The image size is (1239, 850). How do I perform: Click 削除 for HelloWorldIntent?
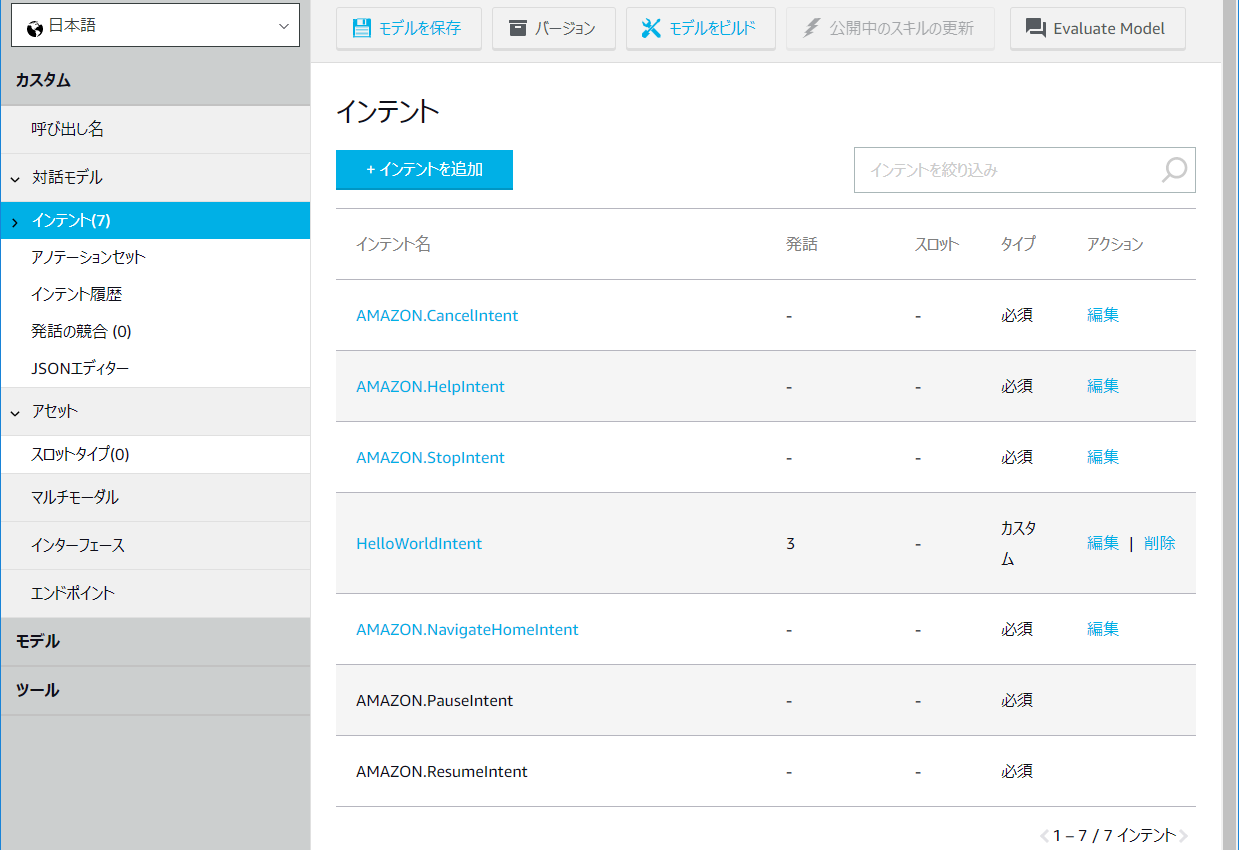[x=1160, y=543]
